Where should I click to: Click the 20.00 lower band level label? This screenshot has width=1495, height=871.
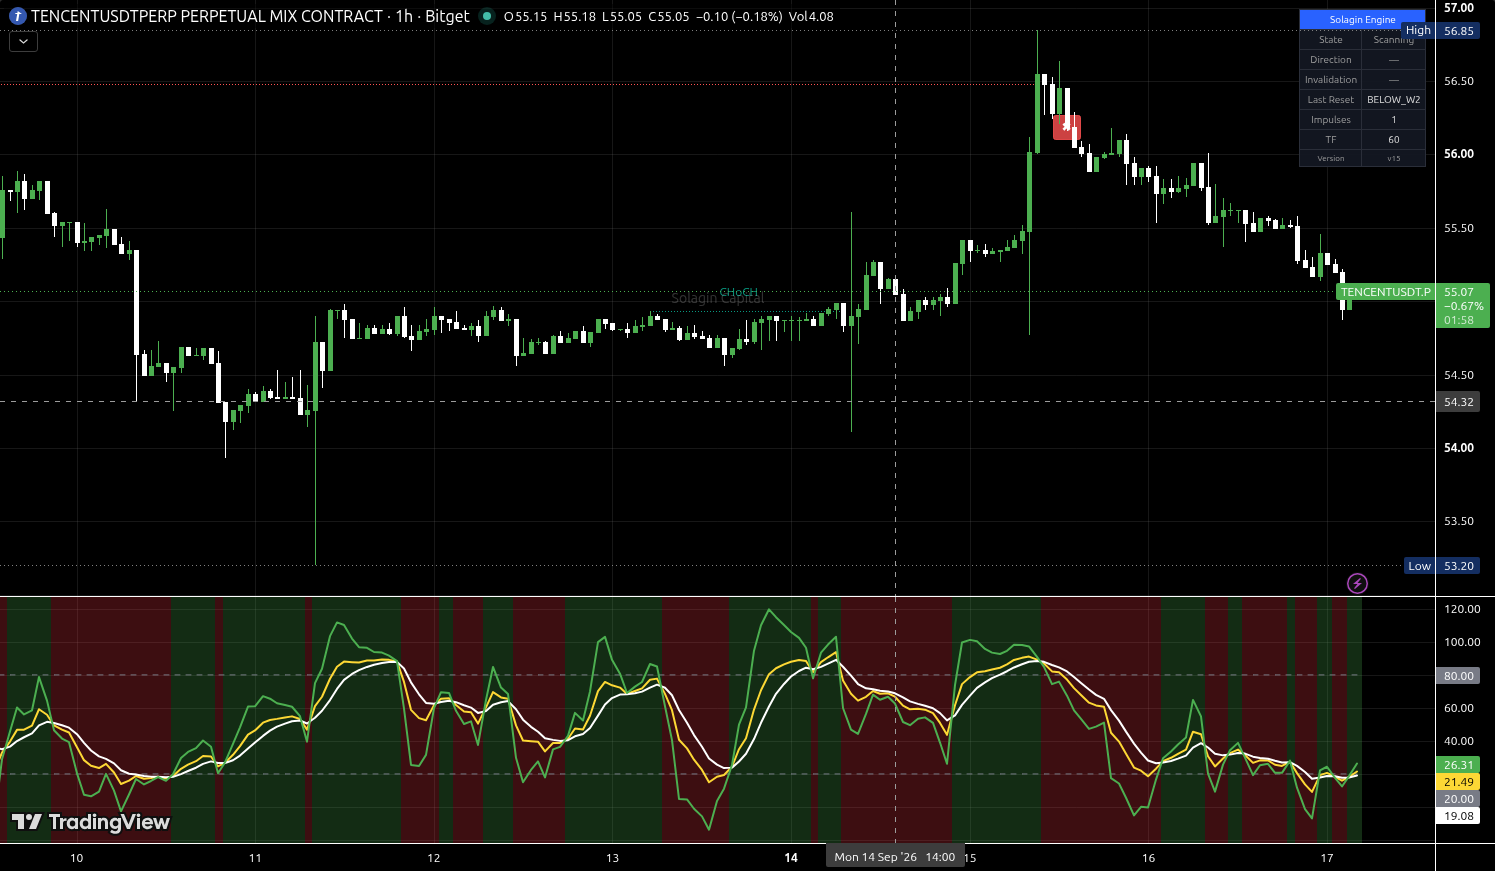pyautogui.click(x=1459, y=799)
